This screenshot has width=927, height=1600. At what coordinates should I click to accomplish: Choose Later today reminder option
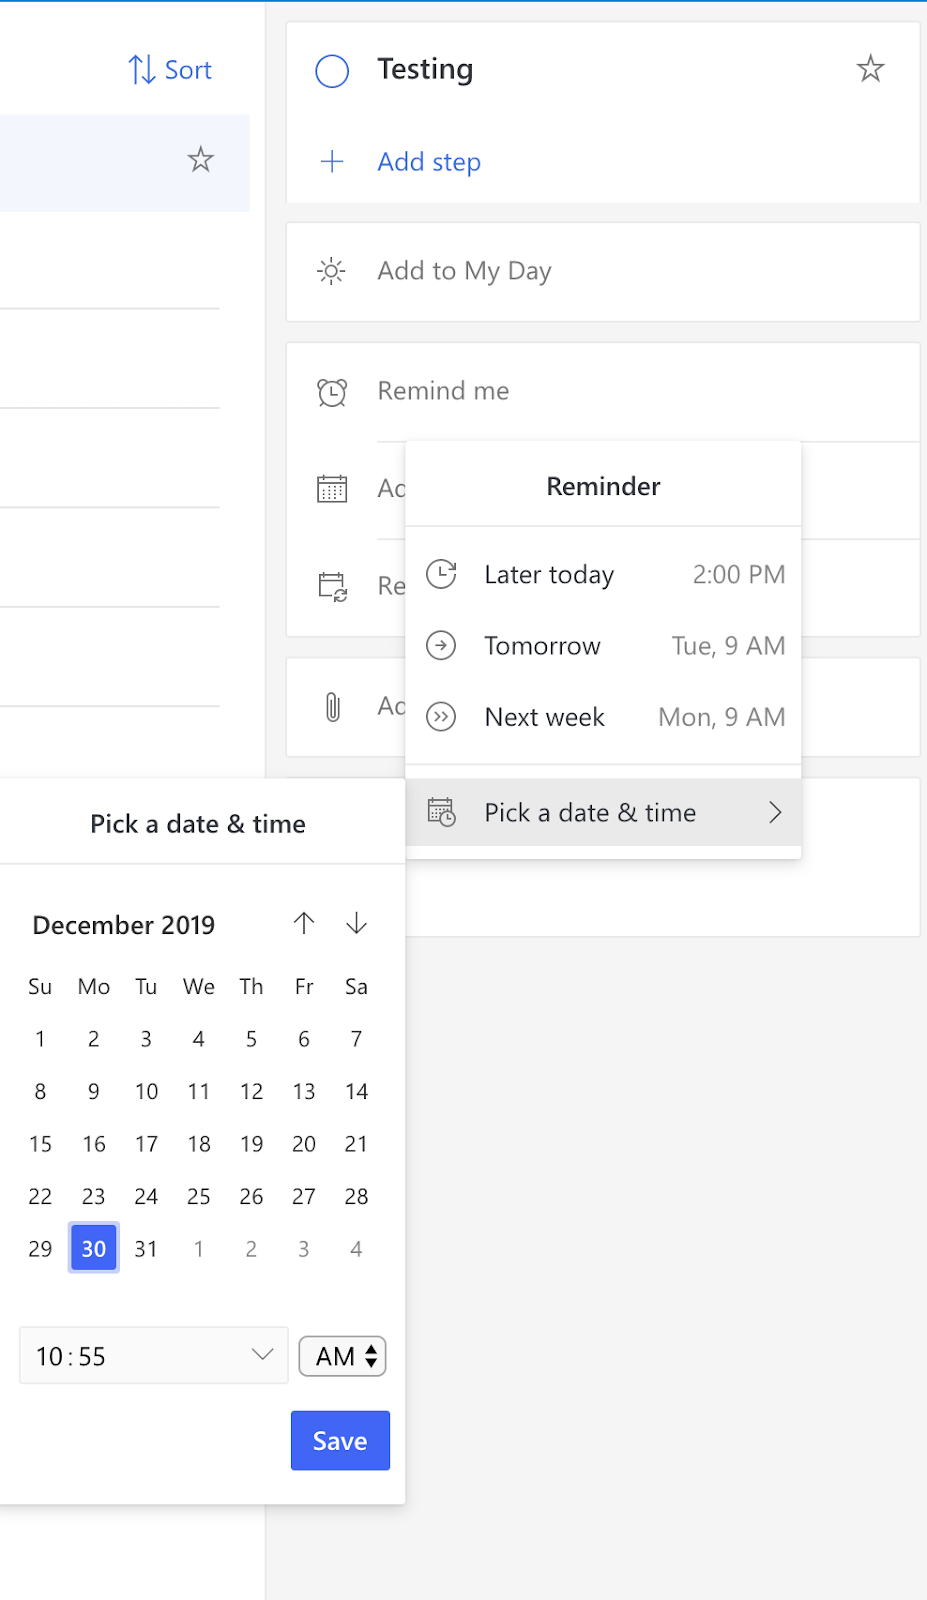tap(603, 575)
